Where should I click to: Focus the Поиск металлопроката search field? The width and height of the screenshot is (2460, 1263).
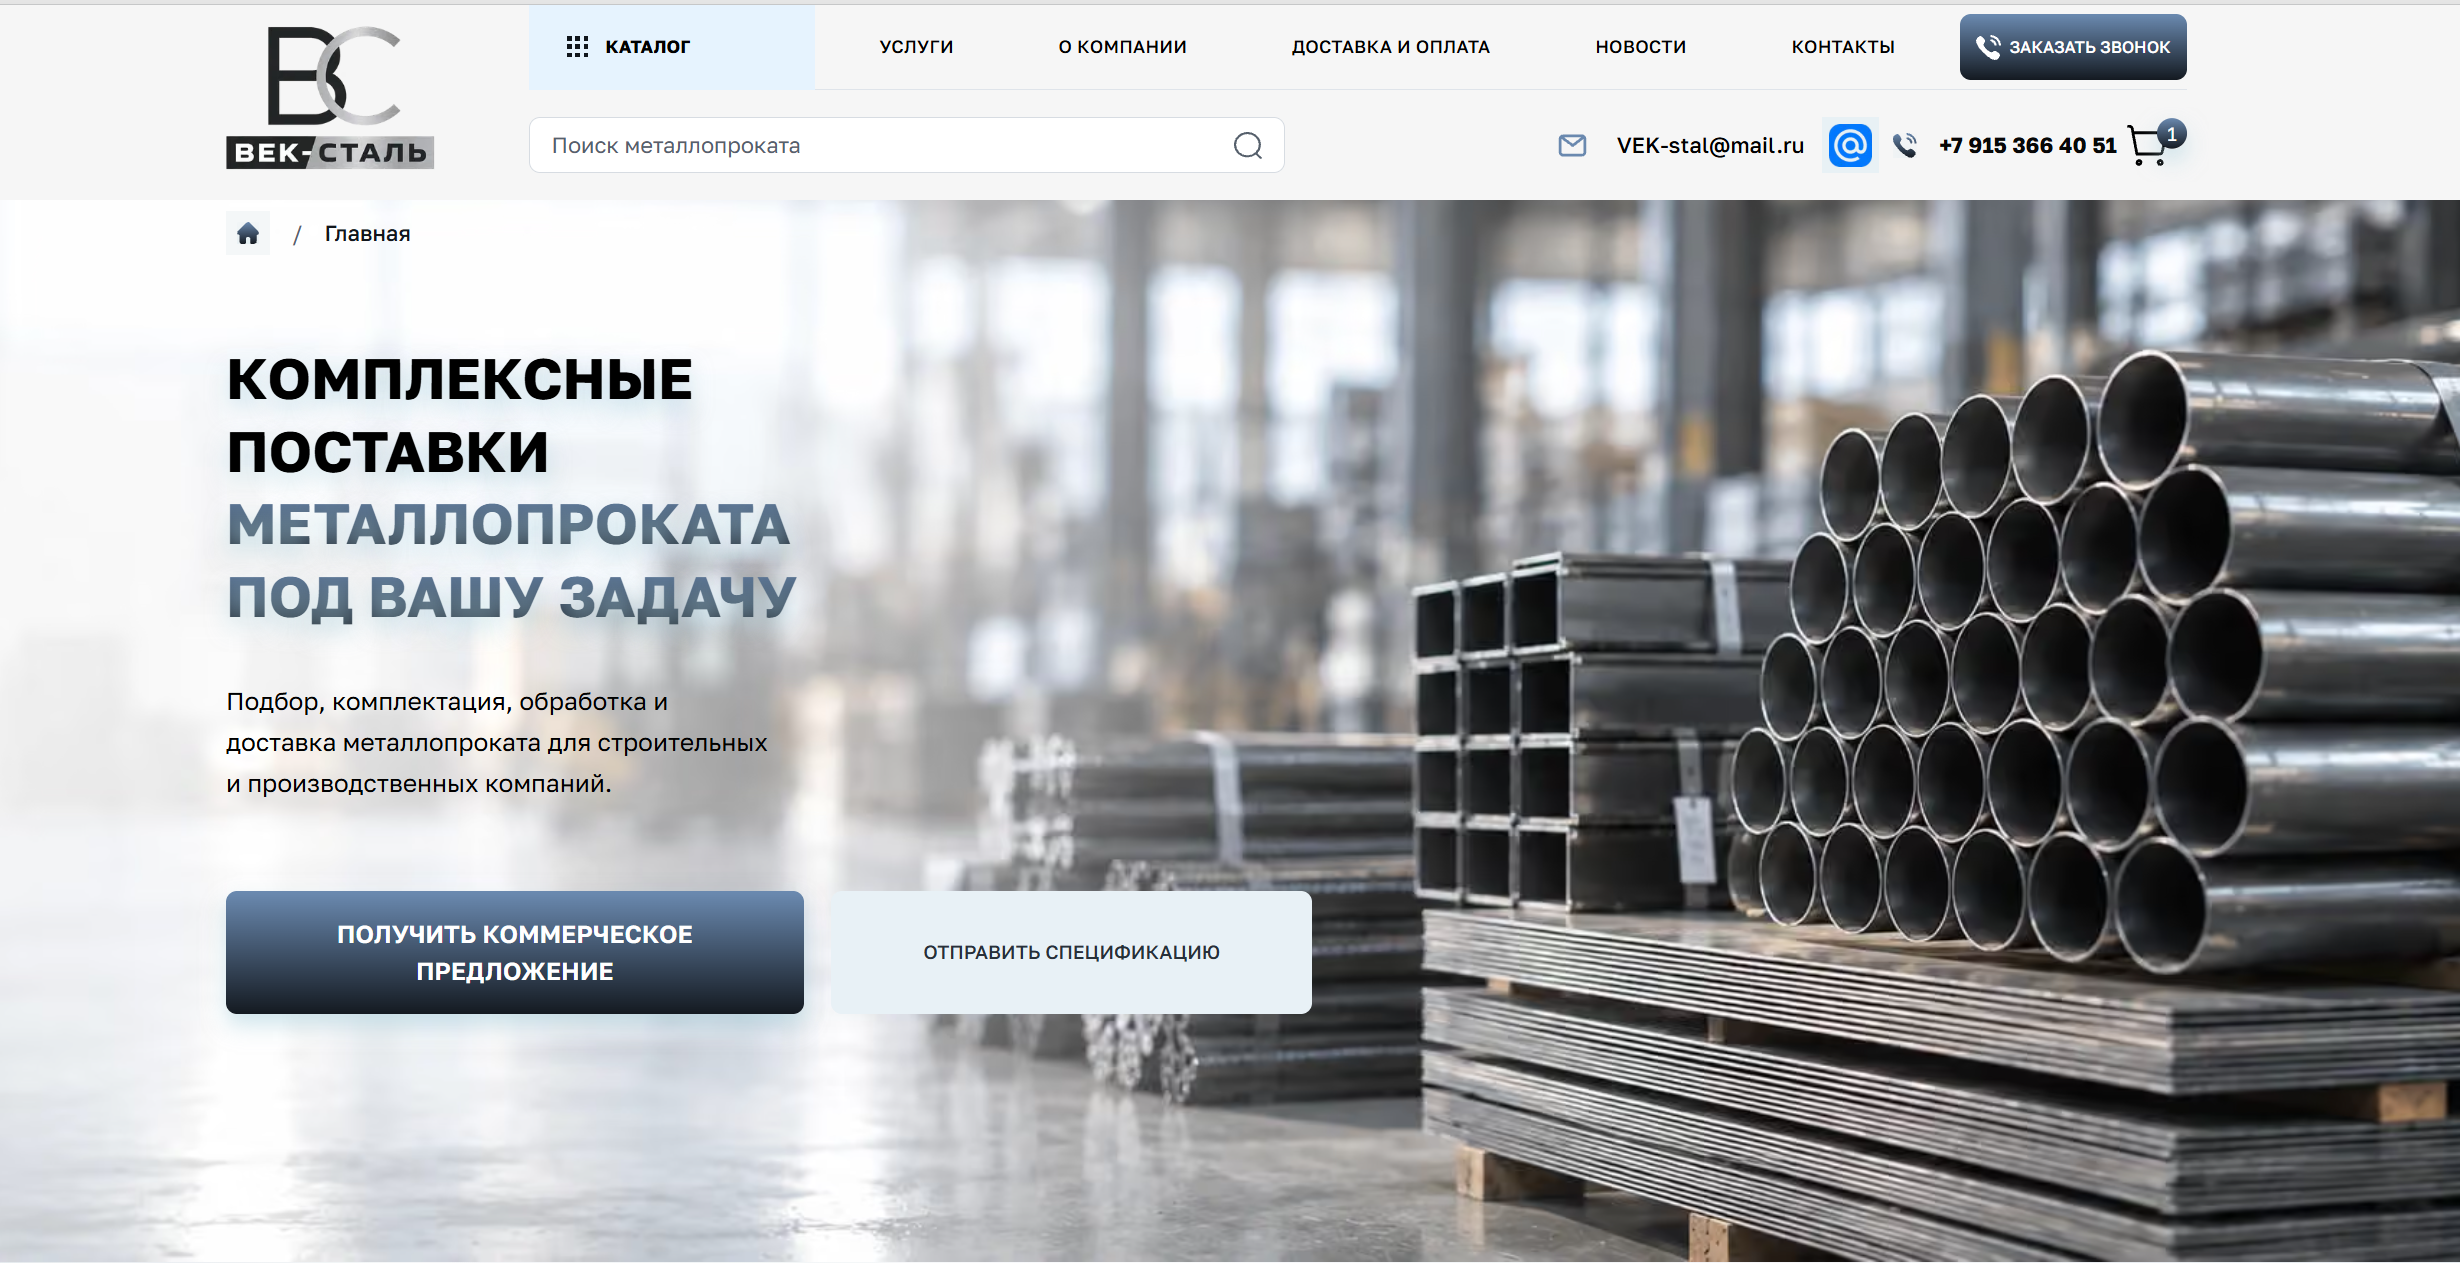coord(906,146)
